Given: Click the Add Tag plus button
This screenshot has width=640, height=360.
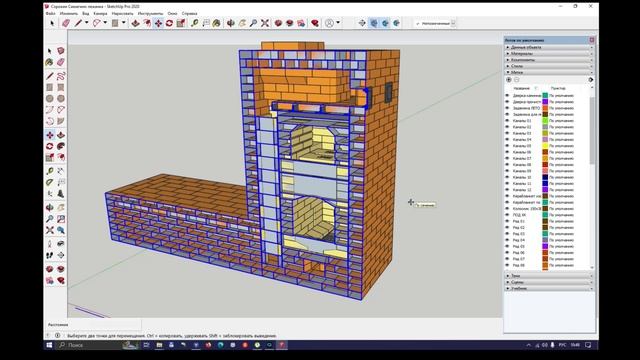Looking at the screenshot, I should coord(509,80).
